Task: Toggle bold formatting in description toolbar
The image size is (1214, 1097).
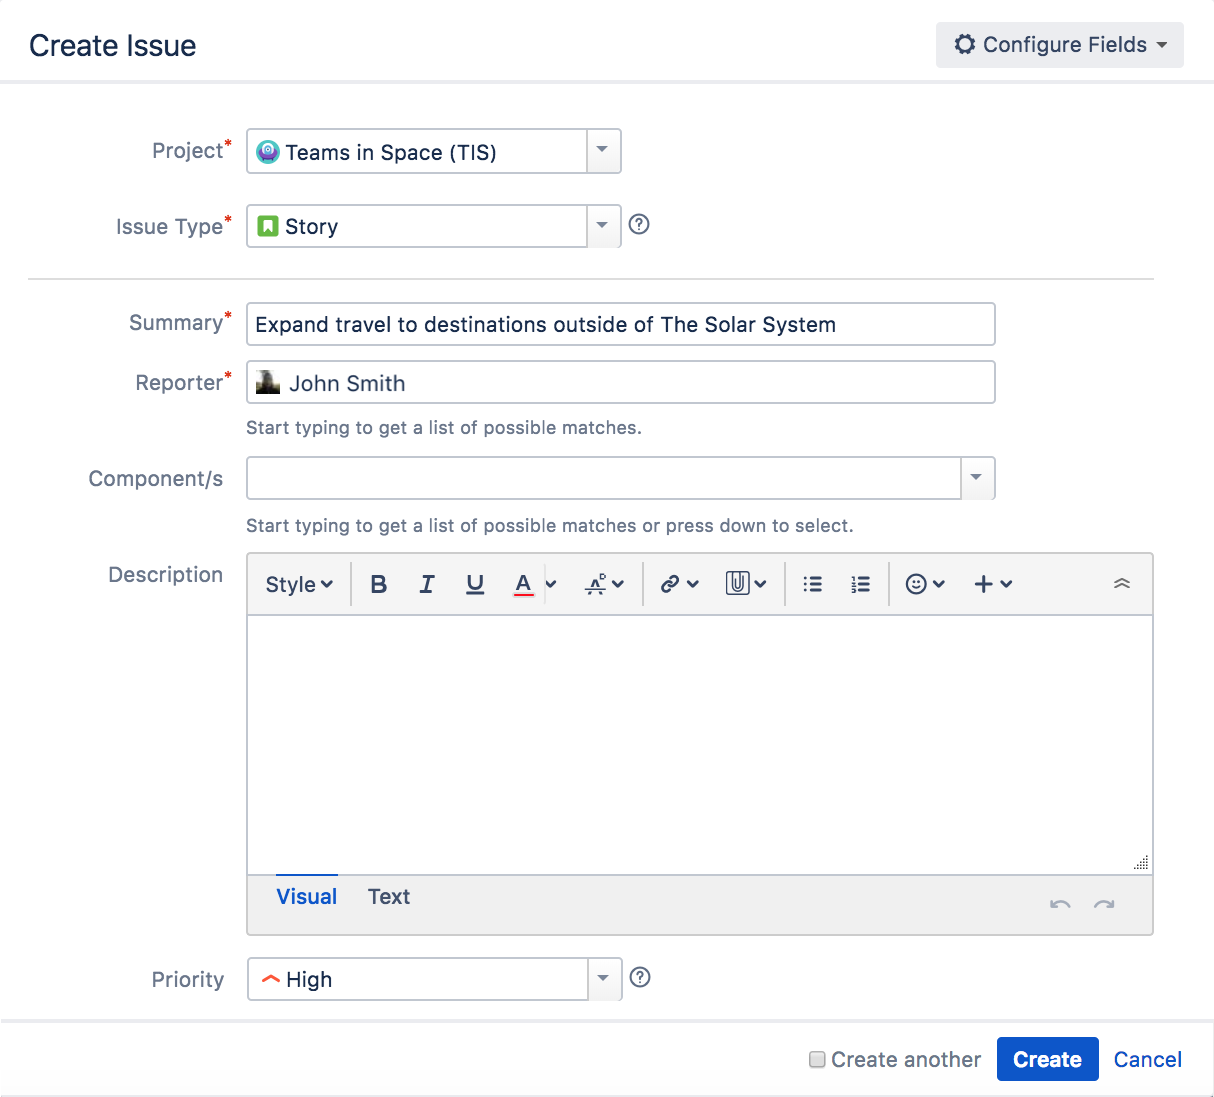Action: (x=378, y=584)
